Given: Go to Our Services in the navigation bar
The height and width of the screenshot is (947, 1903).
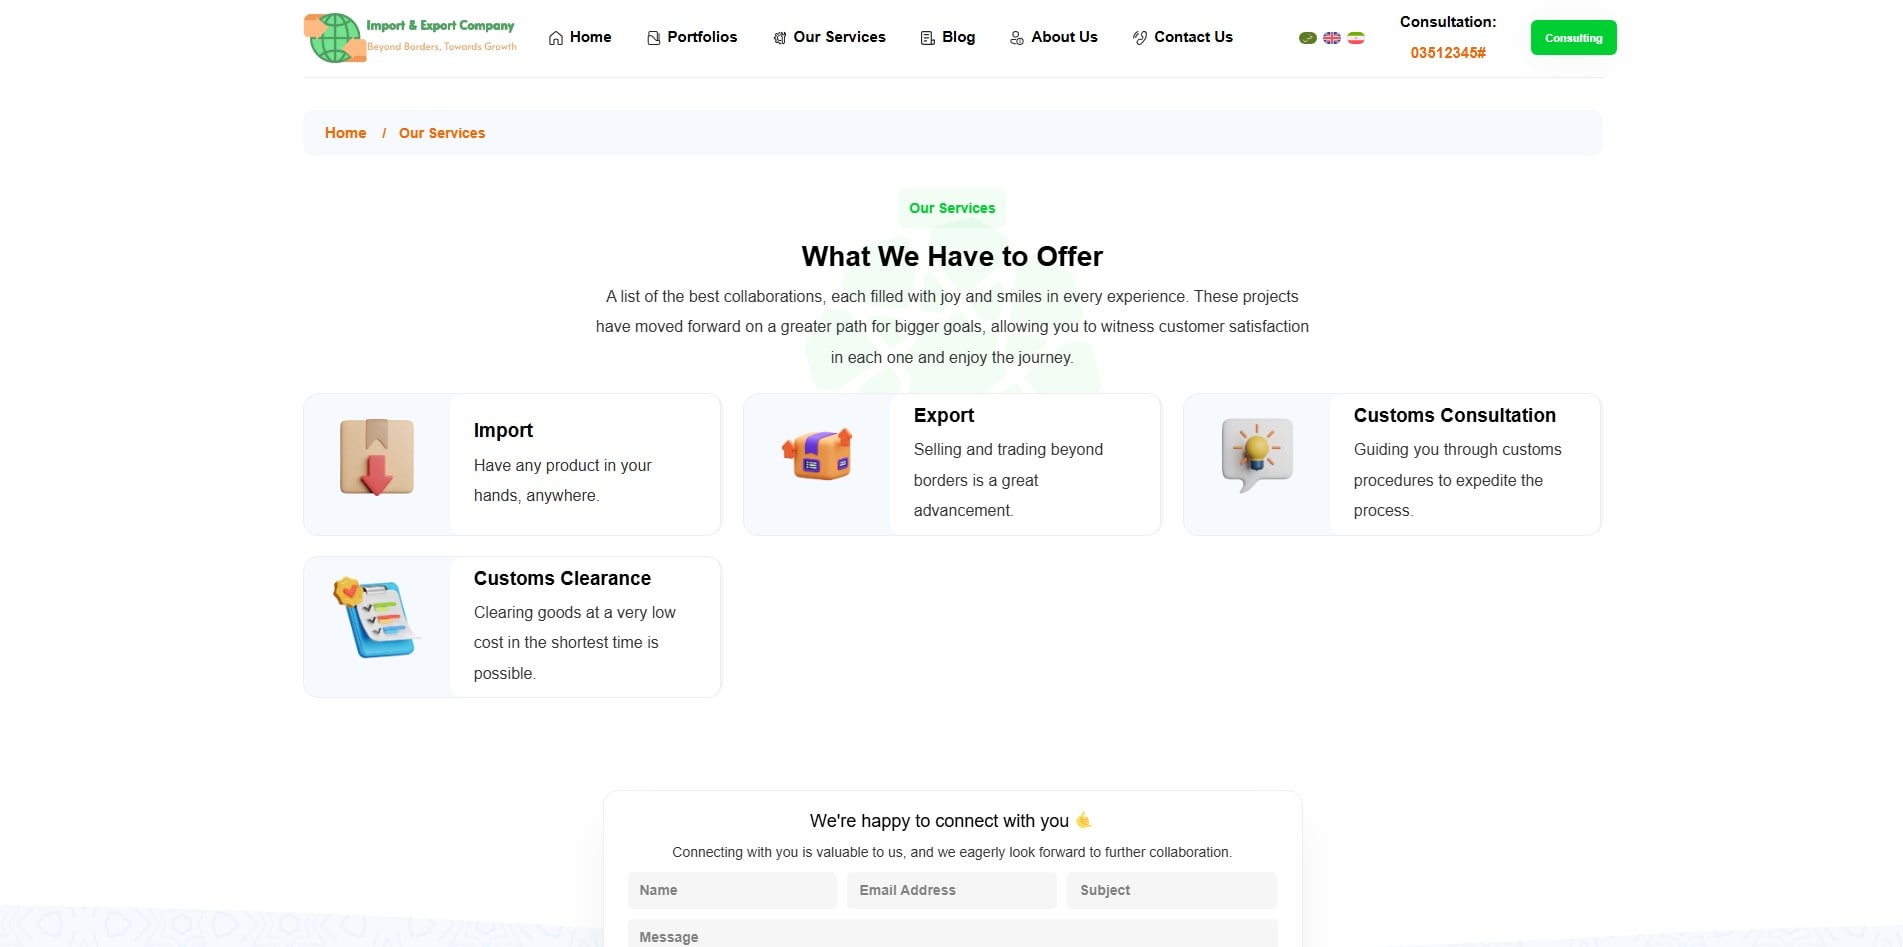Looking at the screenshot, I should [x=829, y=37].
